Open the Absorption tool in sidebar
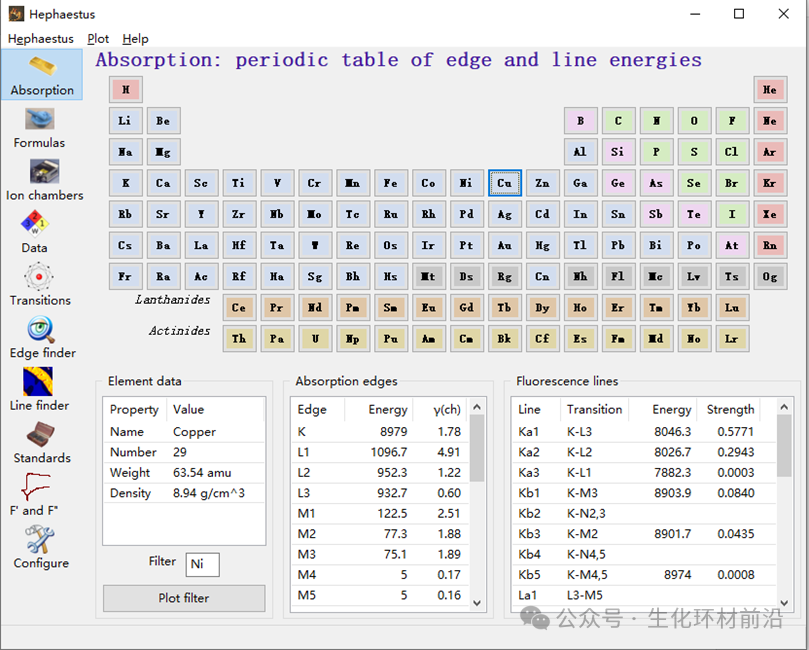Image resolution: width=809 pixels, height=650 pixels. point(42,75)
